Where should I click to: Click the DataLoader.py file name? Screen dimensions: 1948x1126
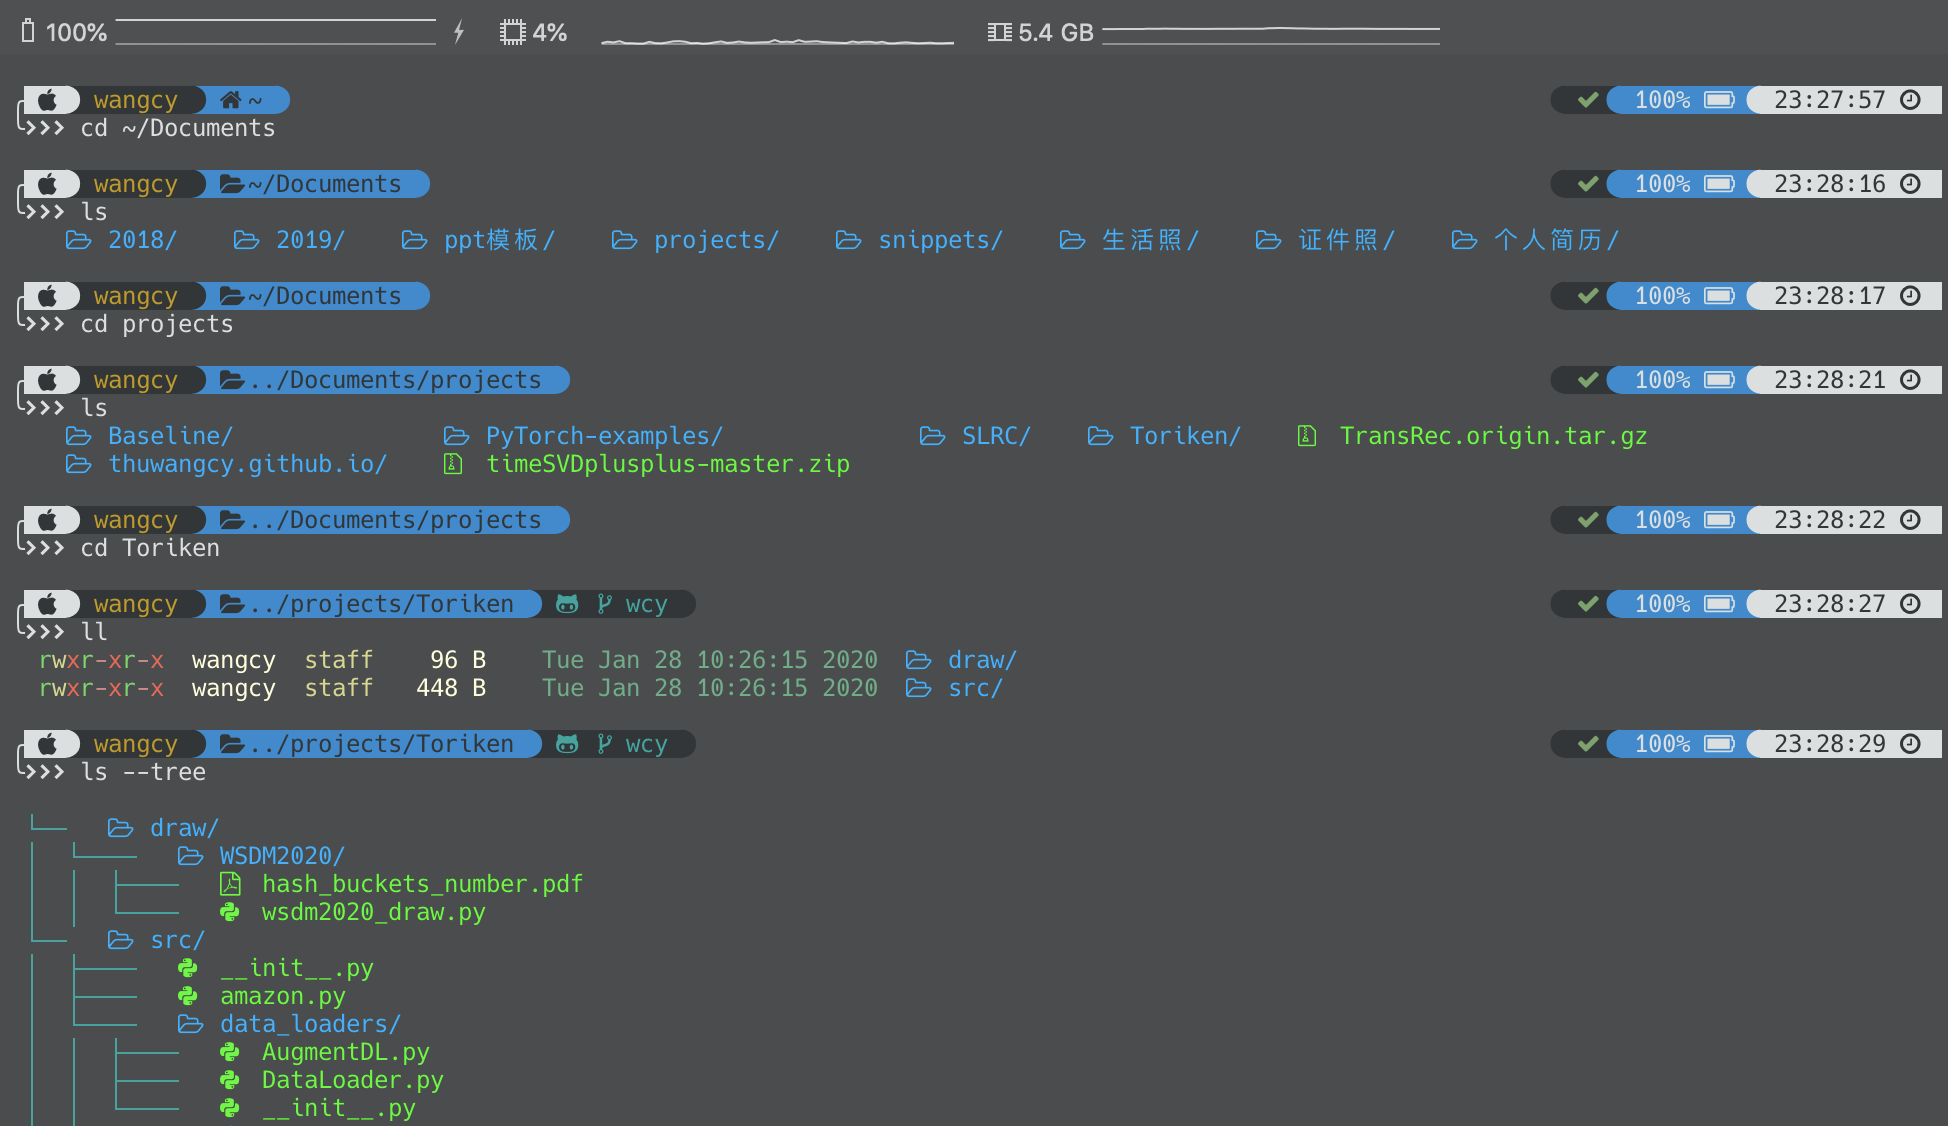[x=352, y=1080]
